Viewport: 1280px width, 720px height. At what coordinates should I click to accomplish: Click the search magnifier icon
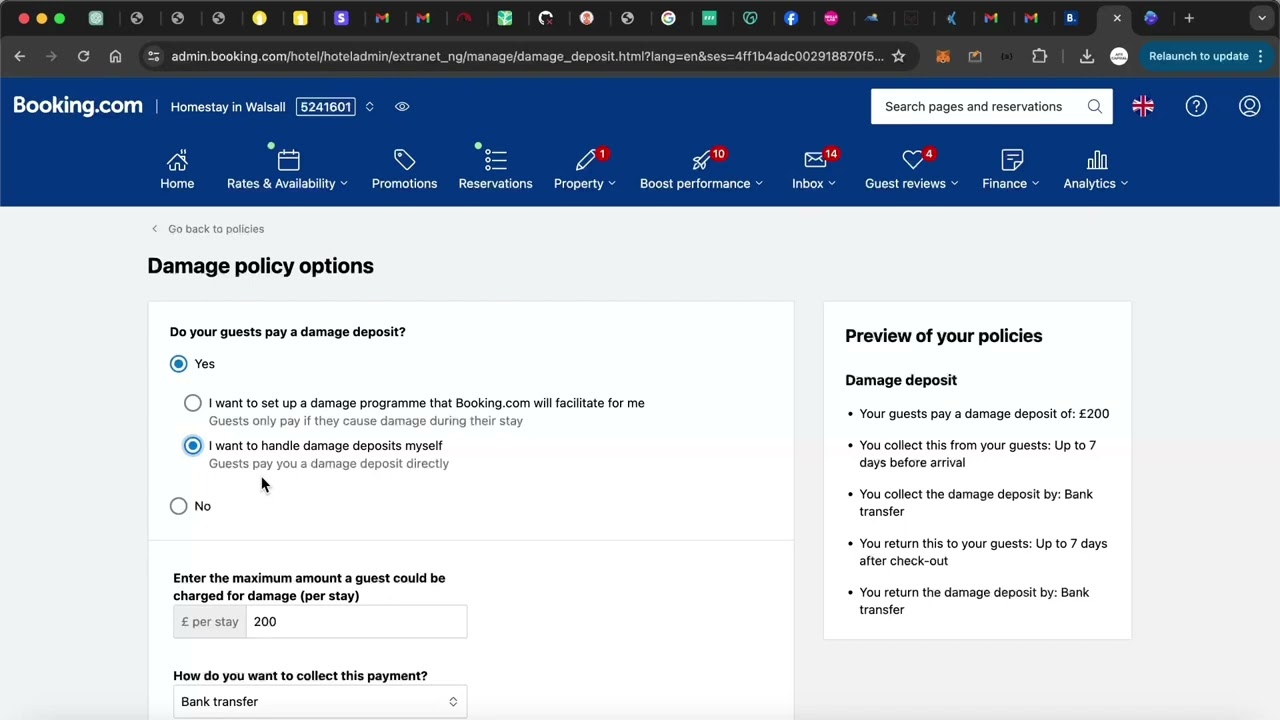coord(1095,106)
